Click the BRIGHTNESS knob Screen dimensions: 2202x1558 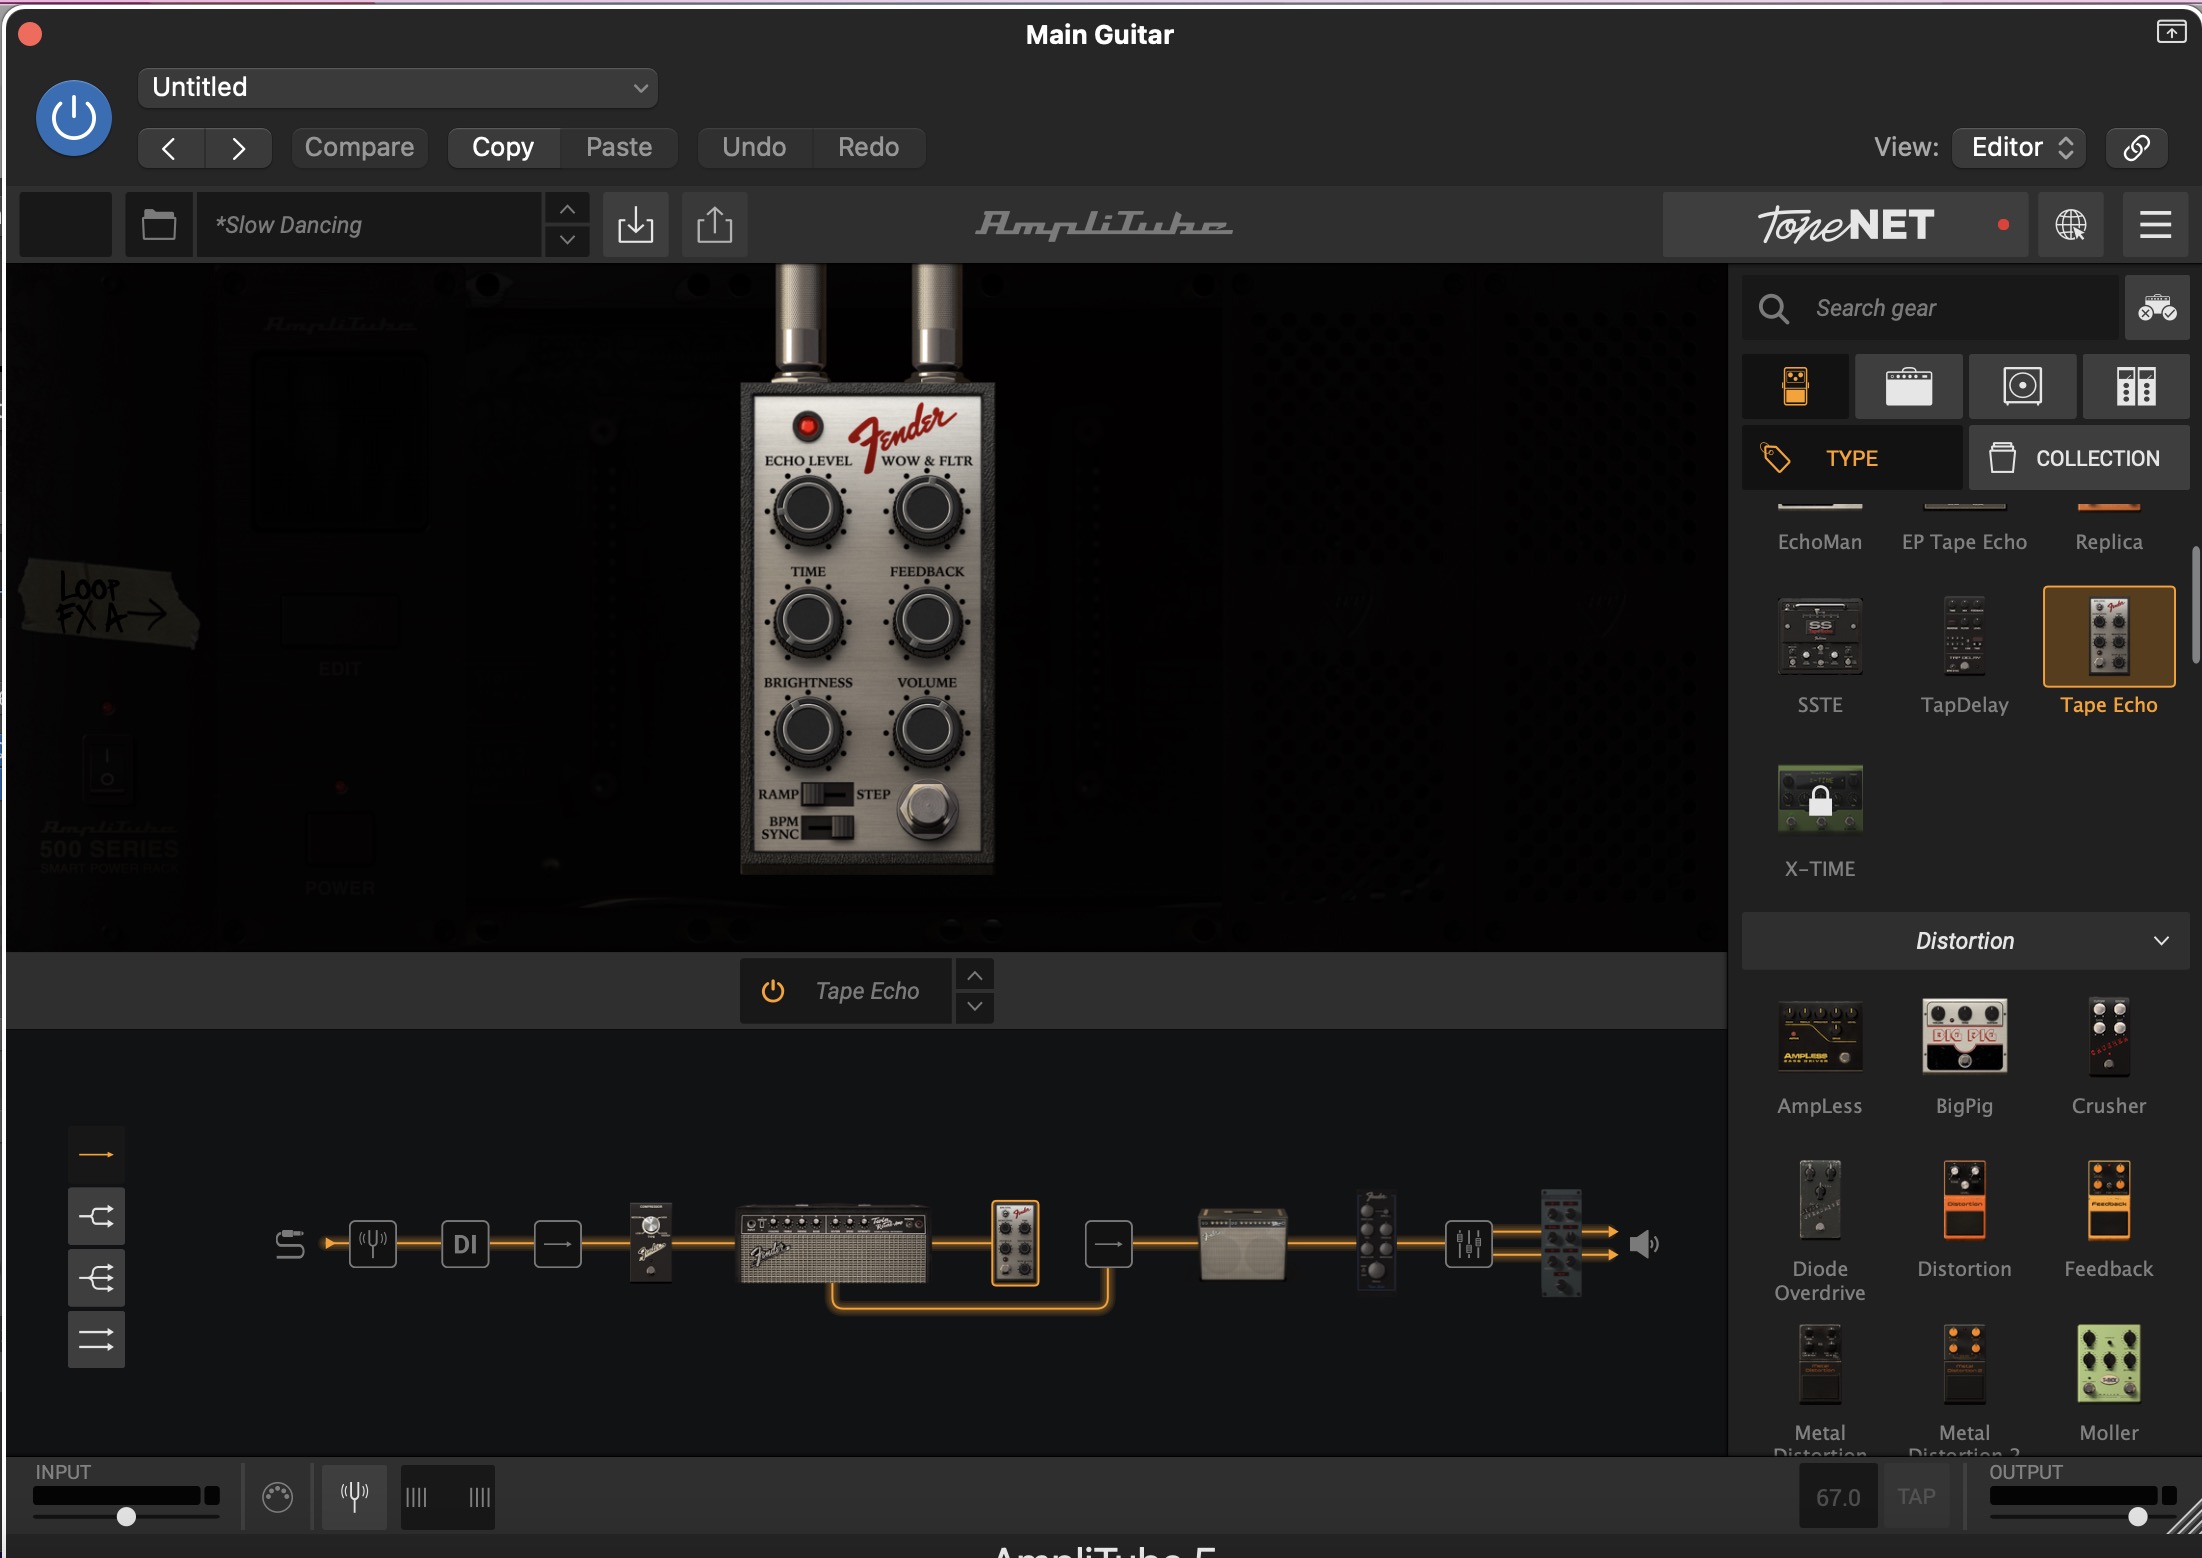(x=808, y=732)
